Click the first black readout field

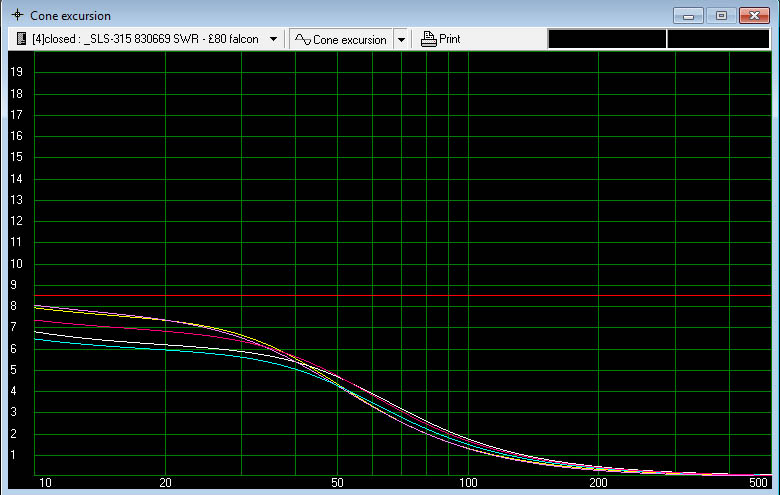coord(606,39)
